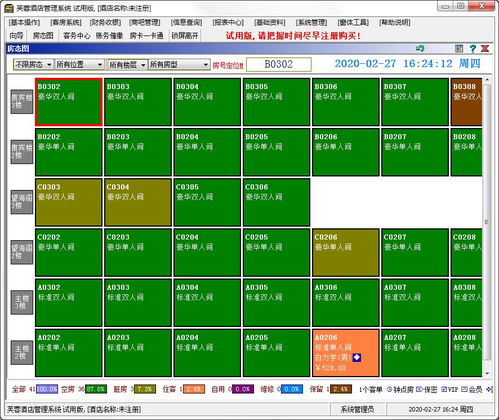
Task: Select room tile C0306
Action: coord(276,202)
